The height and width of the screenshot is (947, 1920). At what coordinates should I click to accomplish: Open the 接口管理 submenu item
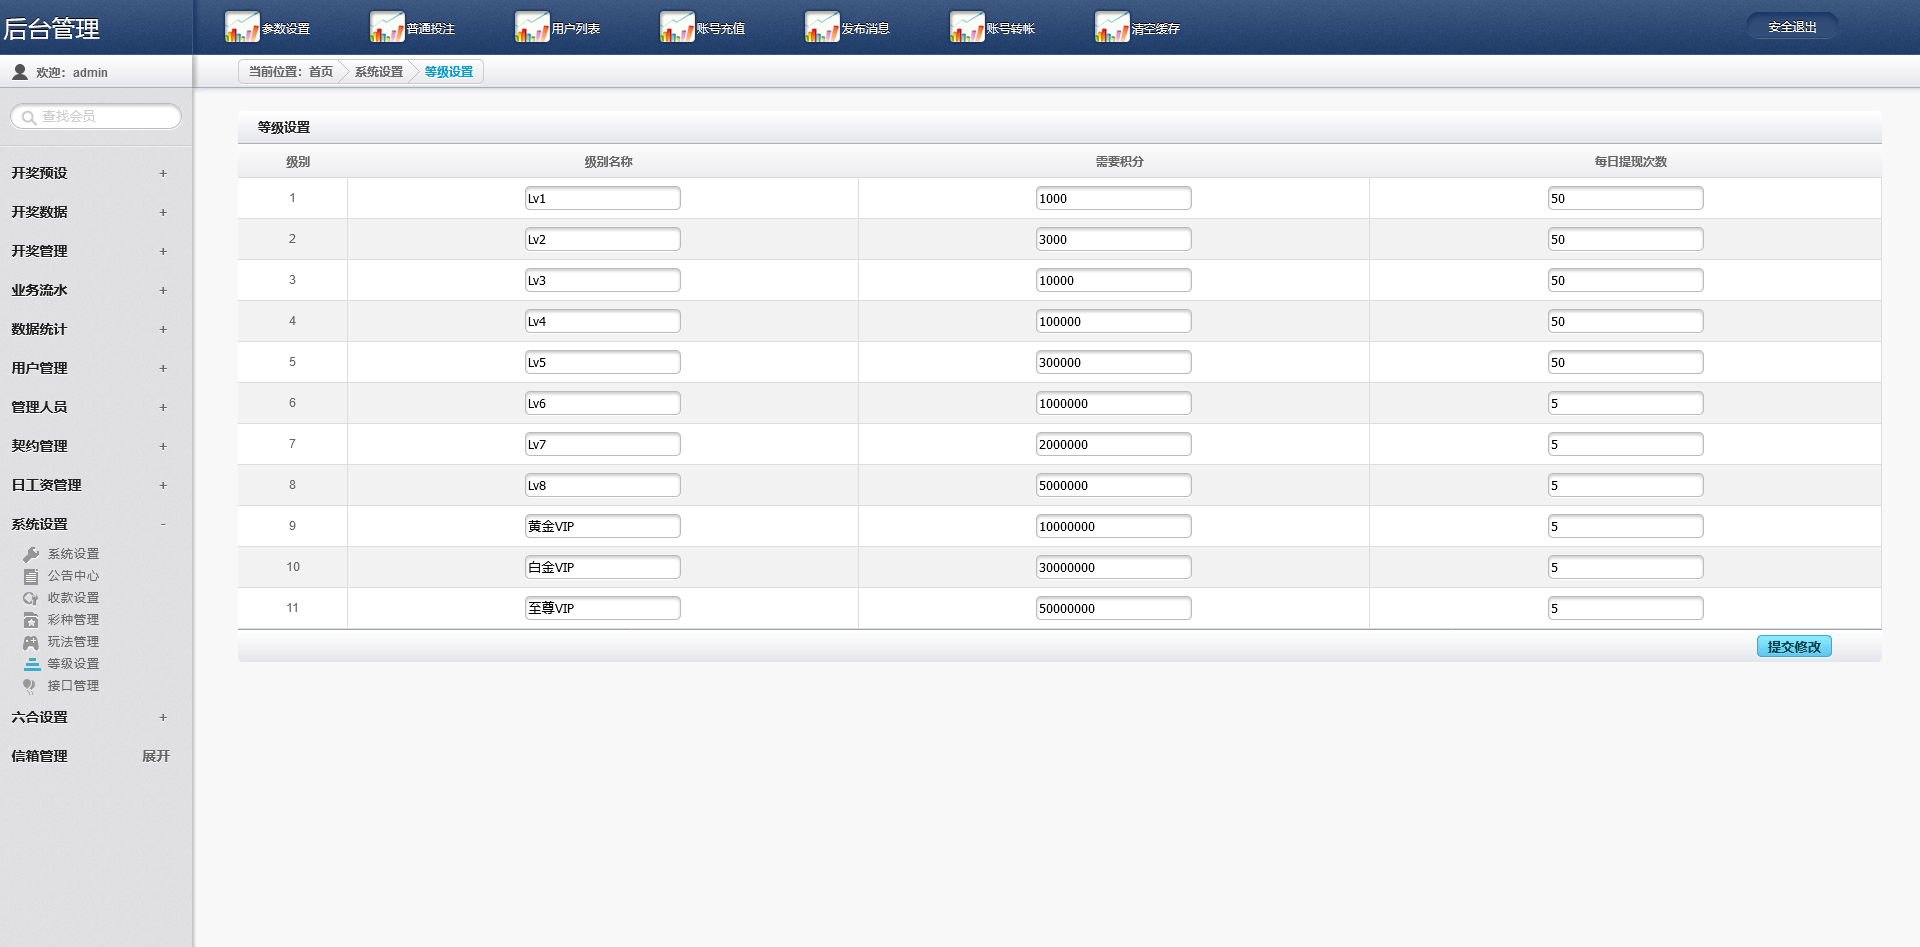click(x=73, y=686)
